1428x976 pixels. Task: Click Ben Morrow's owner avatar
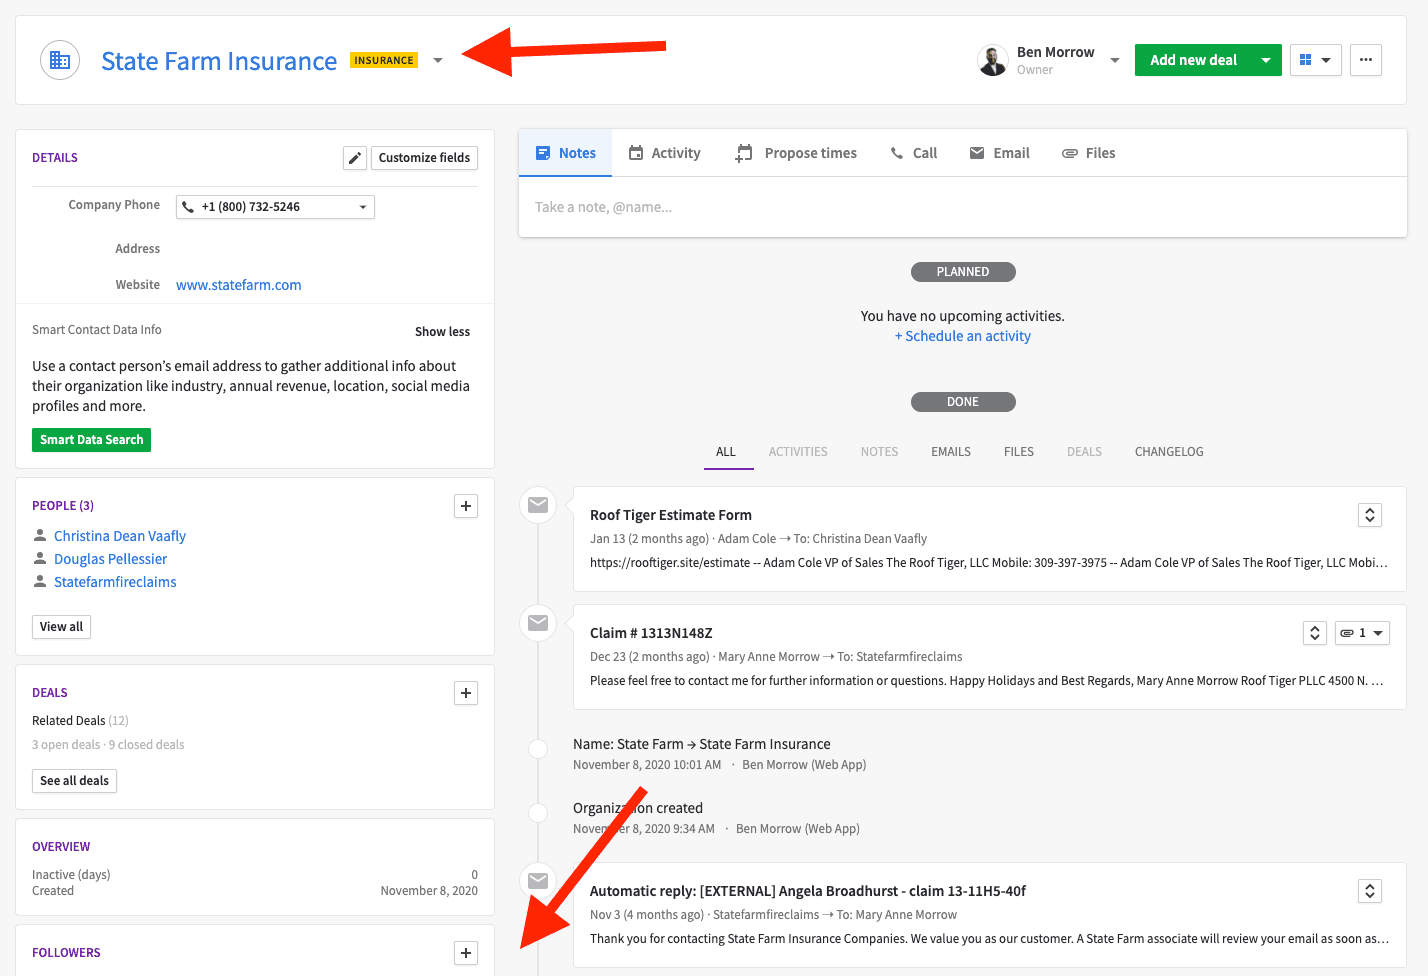(993, 60)
